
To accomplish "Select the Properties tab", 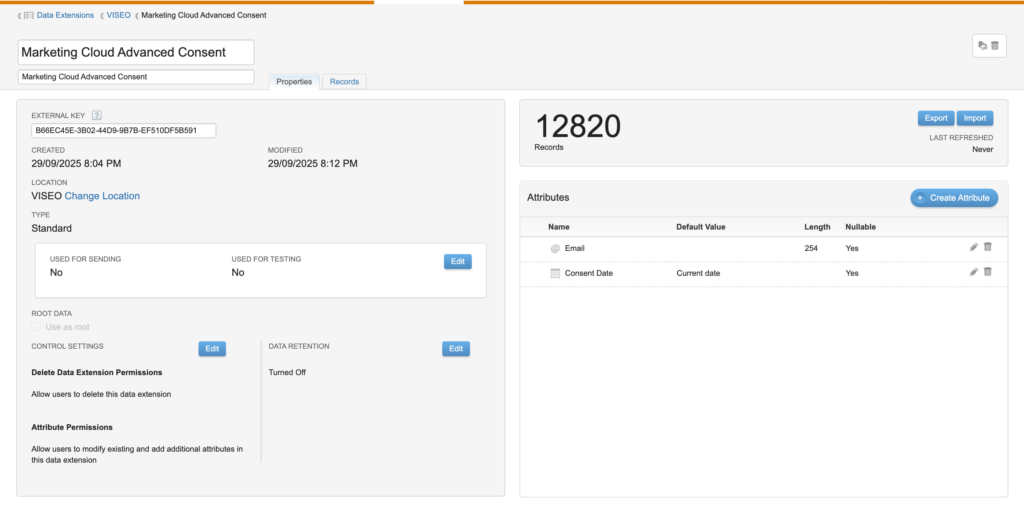I will pyautogui.click(x=294, y=81).
